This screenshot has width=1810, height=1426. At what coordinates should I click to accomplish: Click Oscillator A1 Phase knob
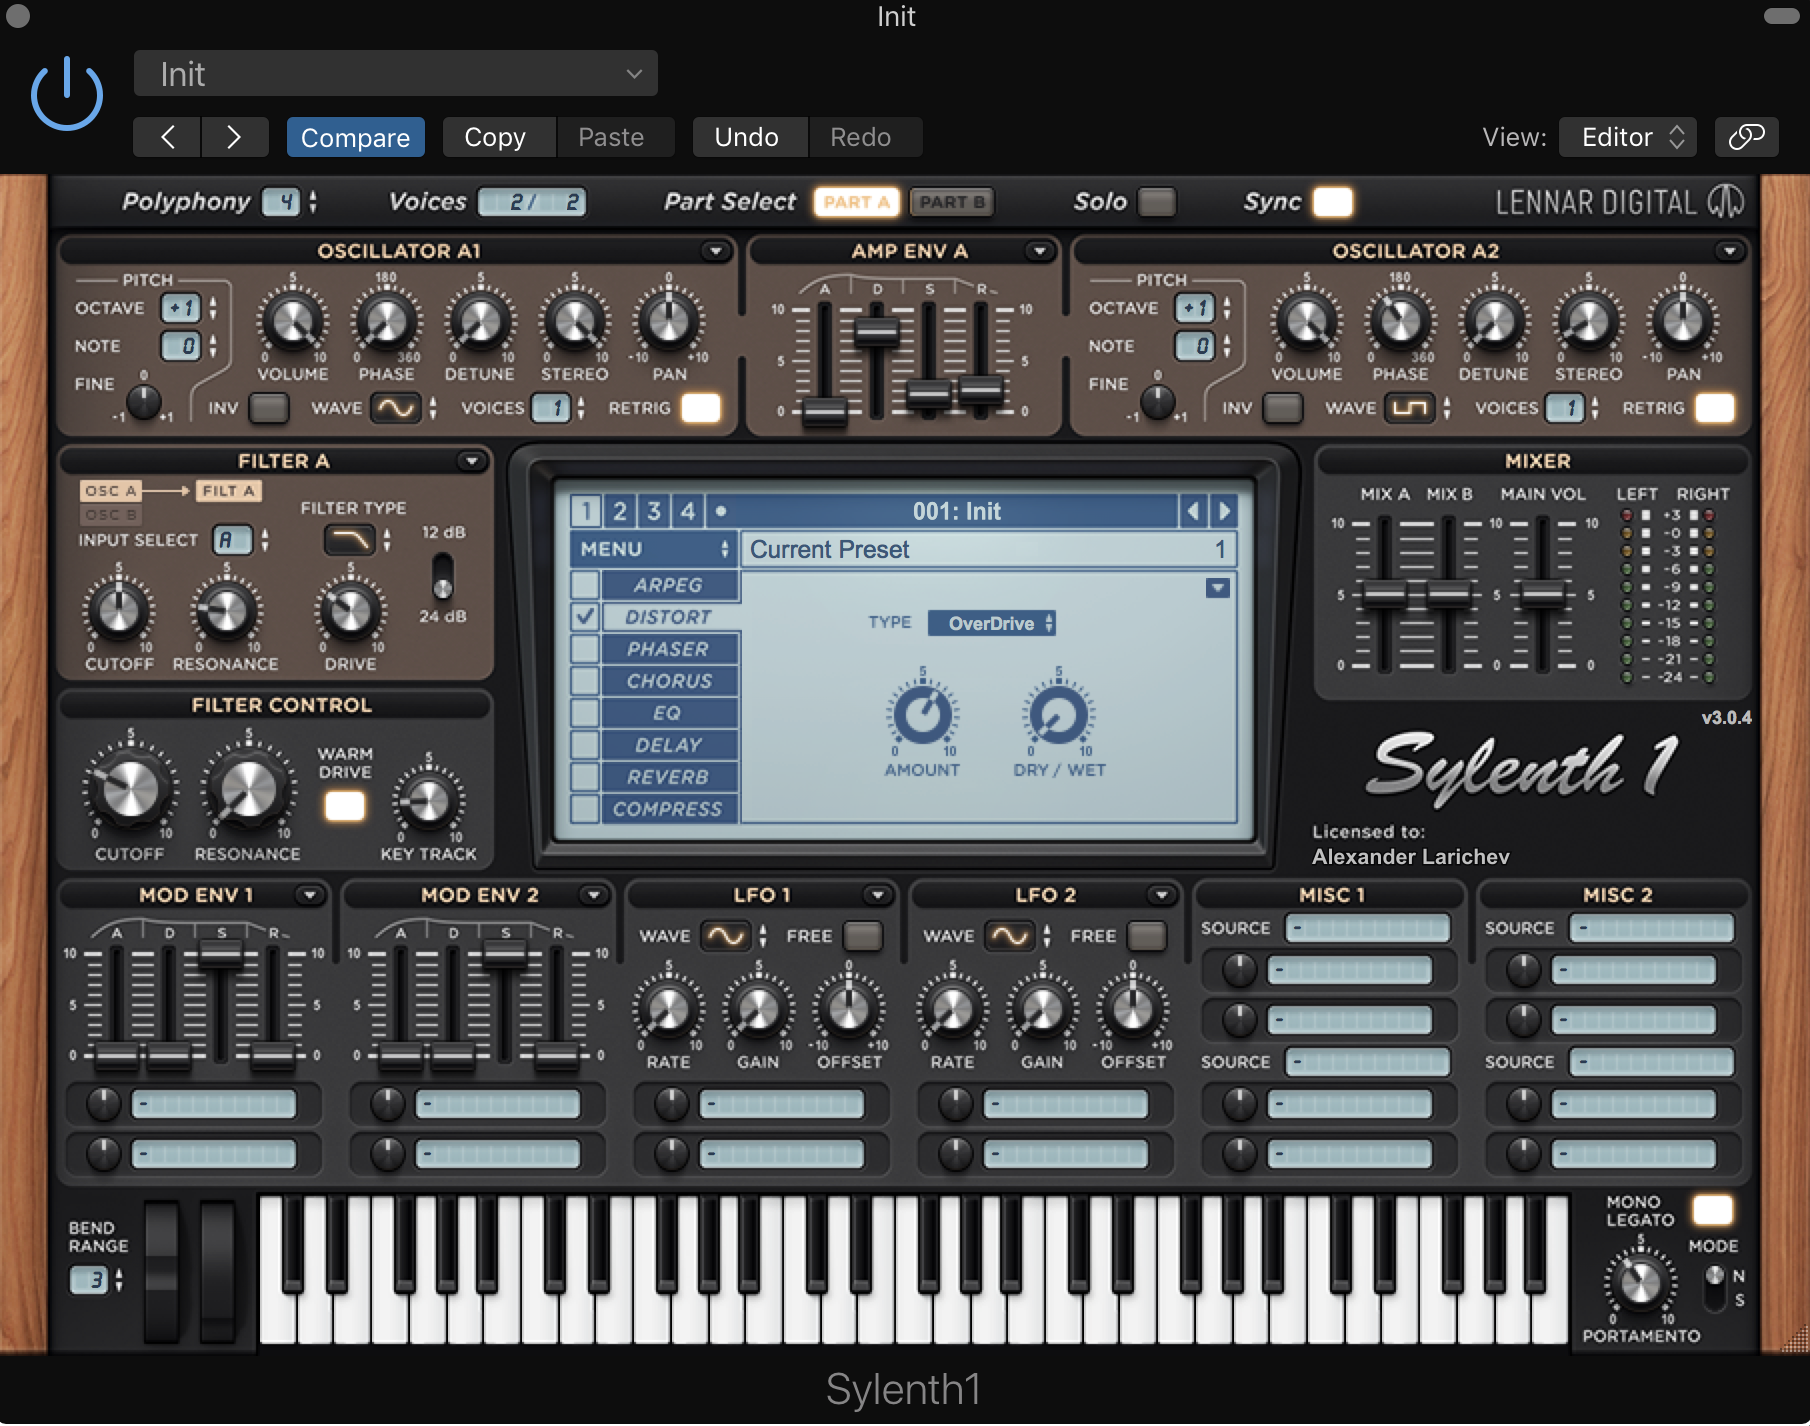386,322
